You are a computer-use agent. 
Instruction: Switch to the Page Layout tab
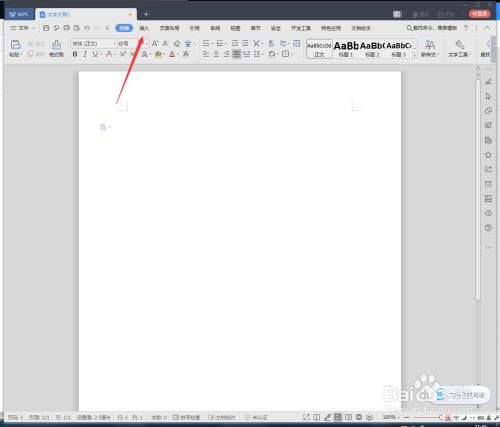[169, 28]
